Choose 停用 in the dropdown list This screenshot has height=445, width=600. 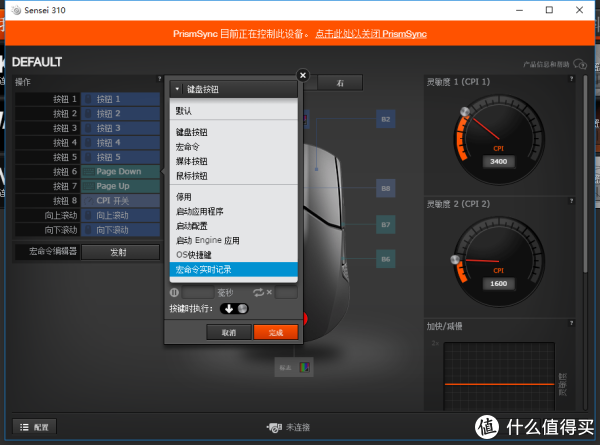pos(233,197)
